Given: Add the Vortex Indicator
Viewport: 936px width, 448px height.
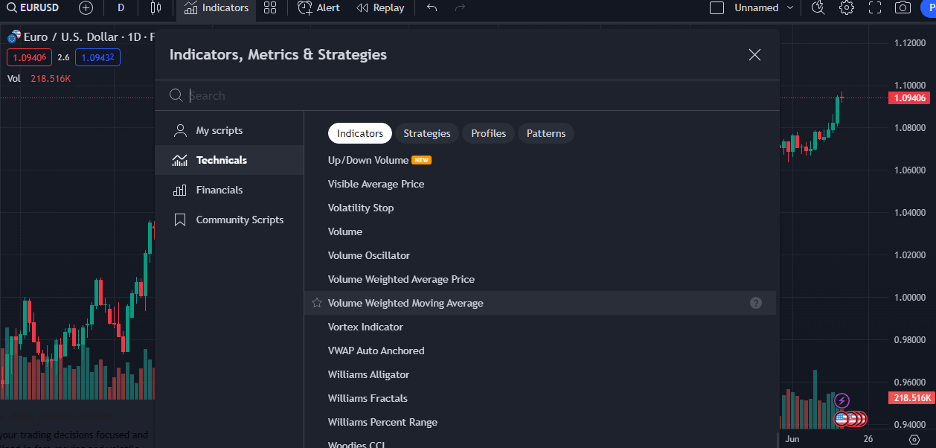Looking at the screenshot, I should coord(540,327).
